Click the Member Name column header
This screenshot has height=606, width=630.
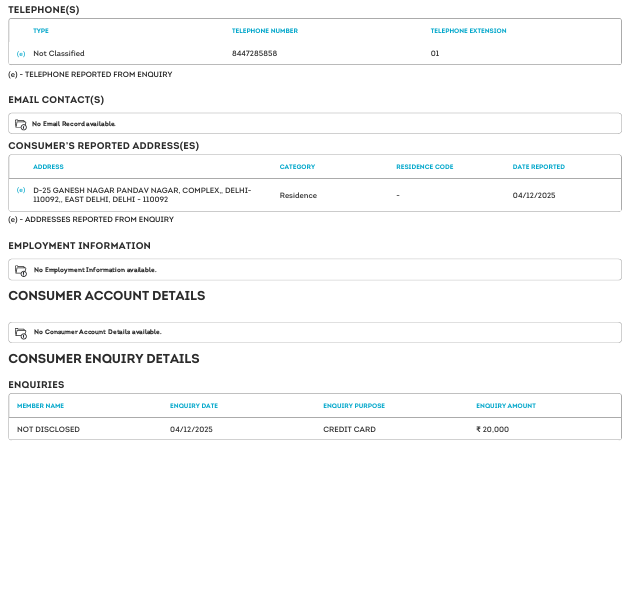click(40, 406)
